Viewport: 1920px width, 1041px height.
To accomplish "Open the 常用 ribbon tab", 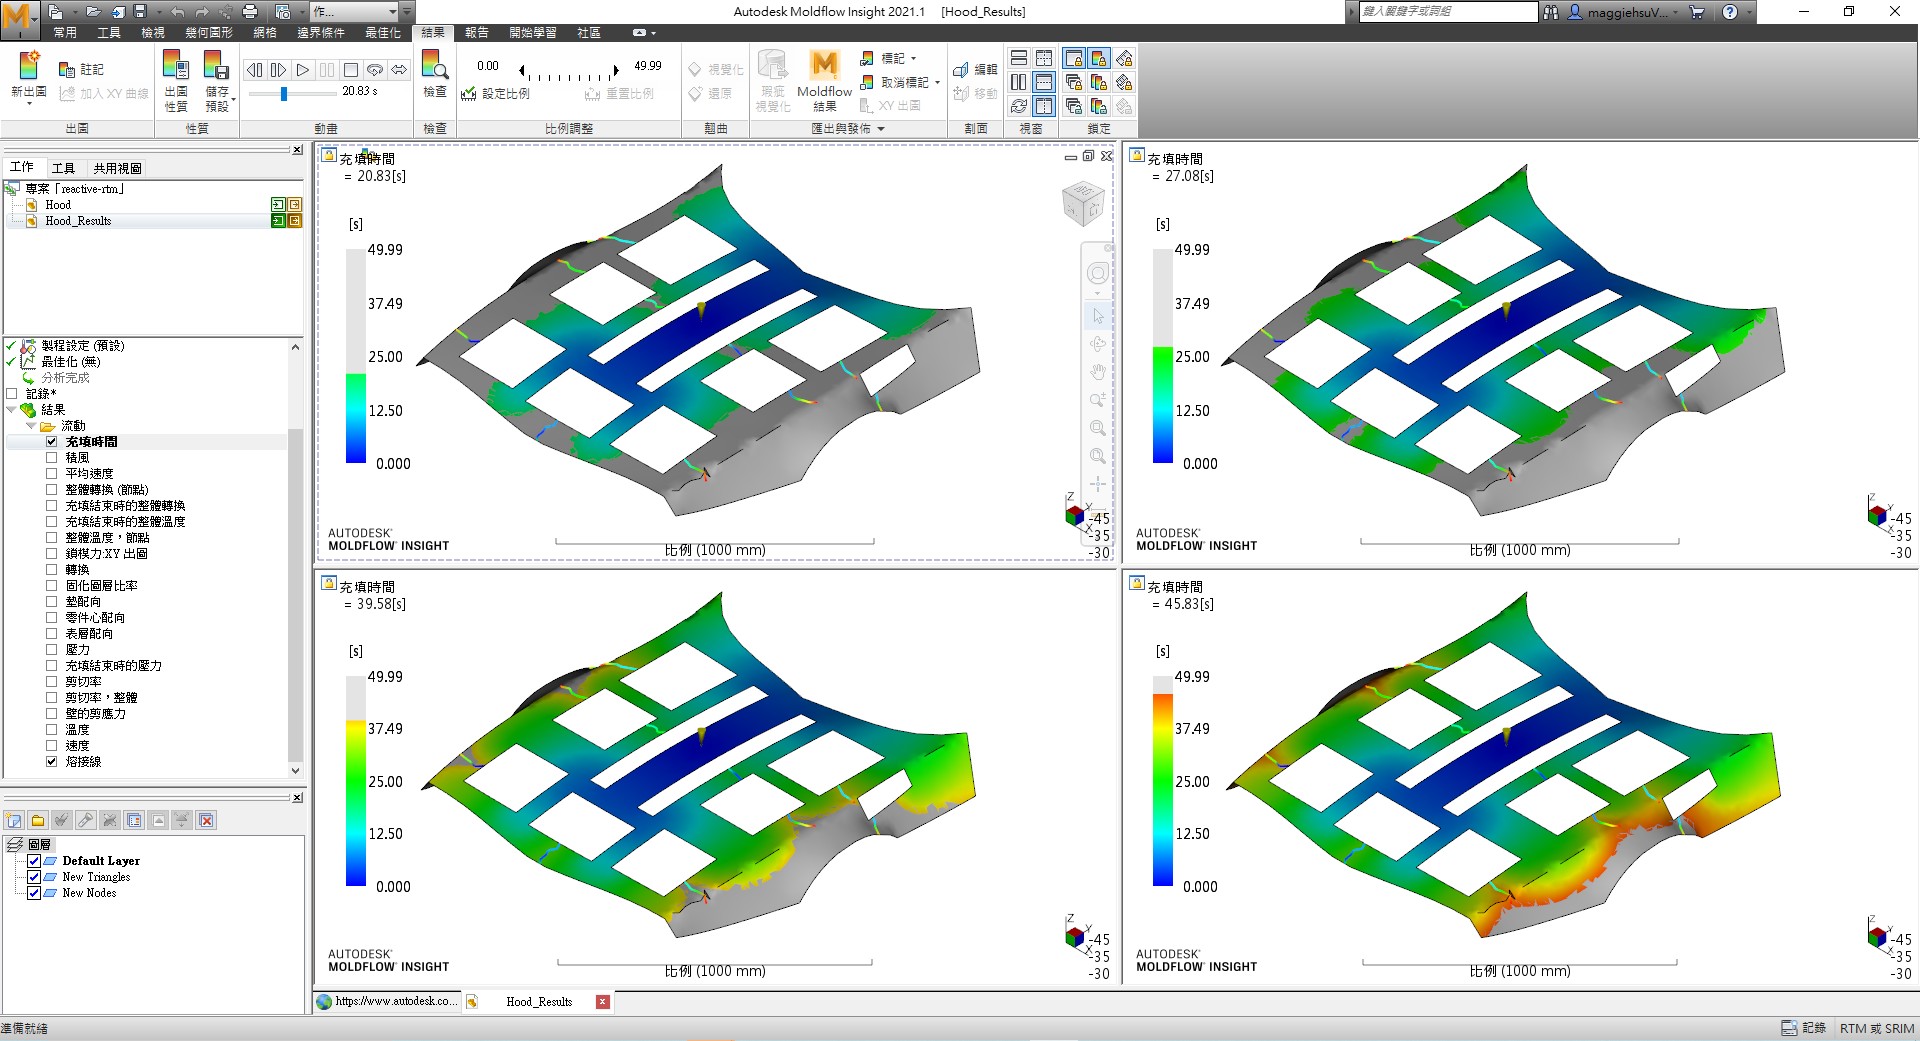I will (65, 33).
